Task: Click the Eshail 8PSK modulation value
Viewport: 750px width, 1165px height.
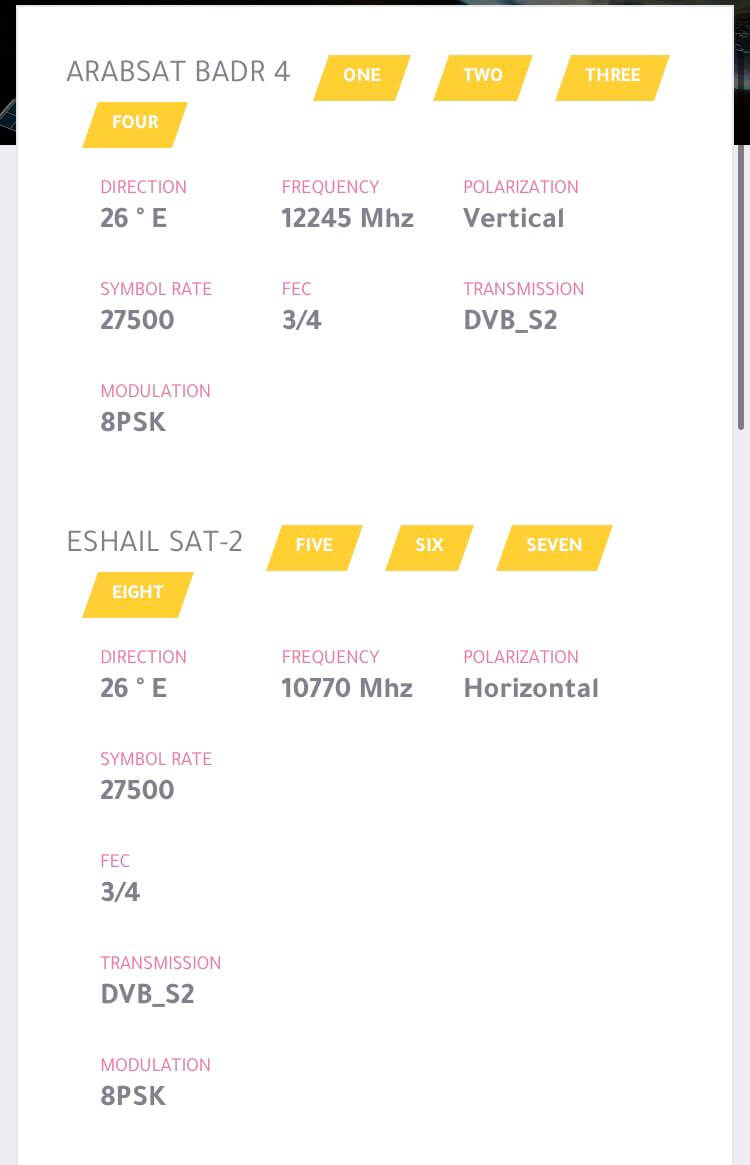Action: pos(133,1096)
